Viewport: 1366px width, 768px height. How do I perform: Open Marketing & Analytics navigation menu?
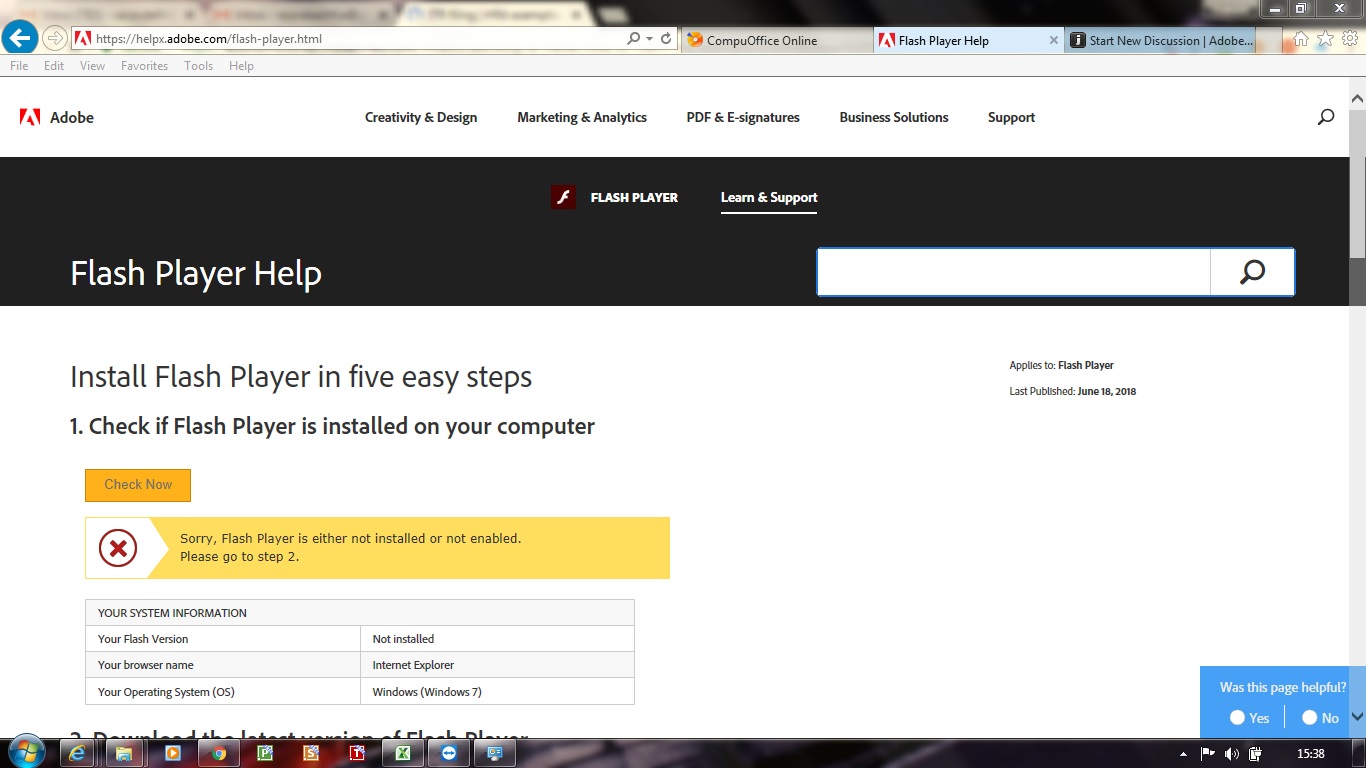pos(582,117)
